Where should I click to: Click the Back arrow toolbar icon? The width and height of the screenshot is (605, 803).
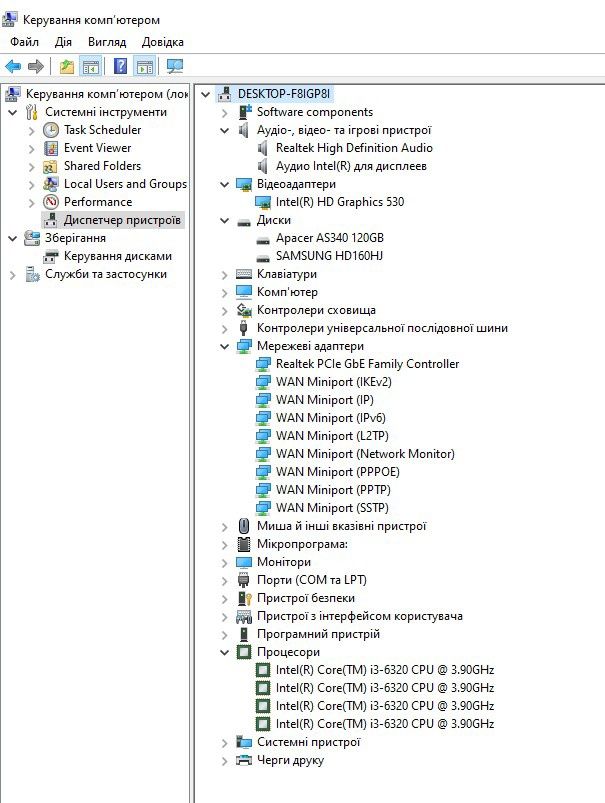[13, 66]
